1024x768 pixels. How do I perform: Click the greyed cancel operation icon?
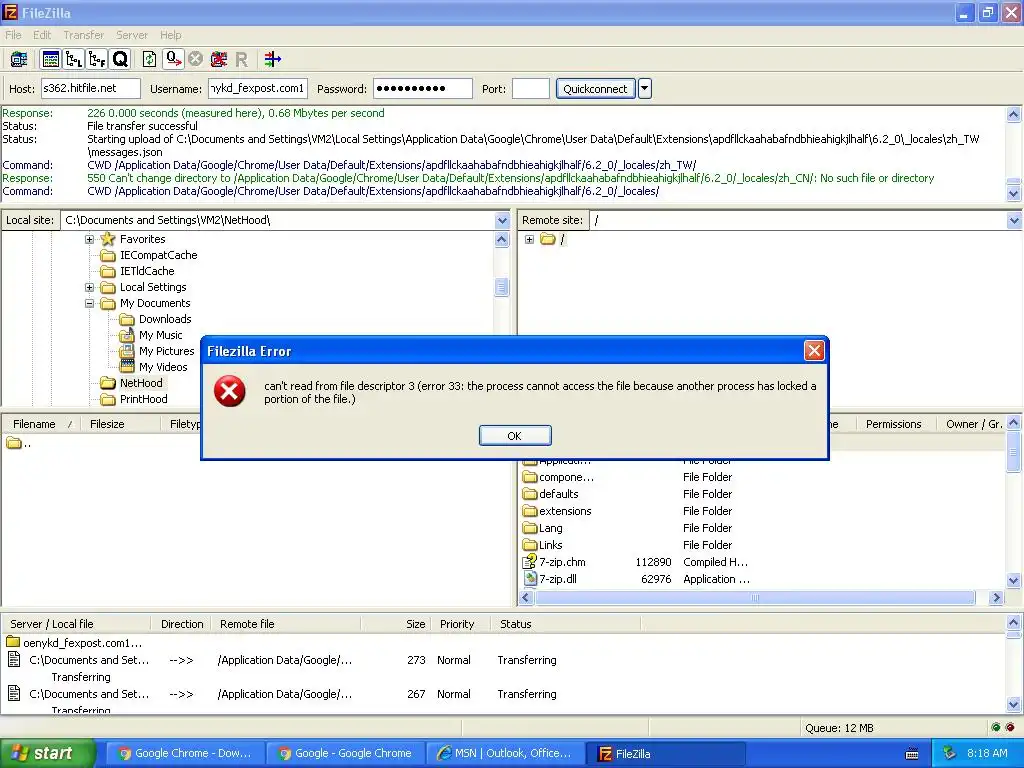pos(195,59)
